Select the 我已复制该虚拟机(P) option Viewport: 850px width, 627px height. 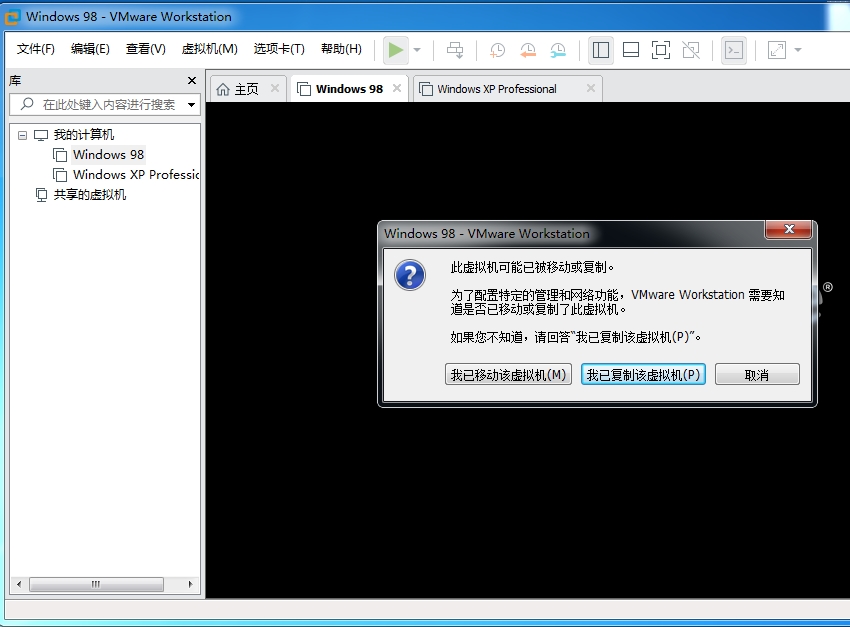coord(643,373)
